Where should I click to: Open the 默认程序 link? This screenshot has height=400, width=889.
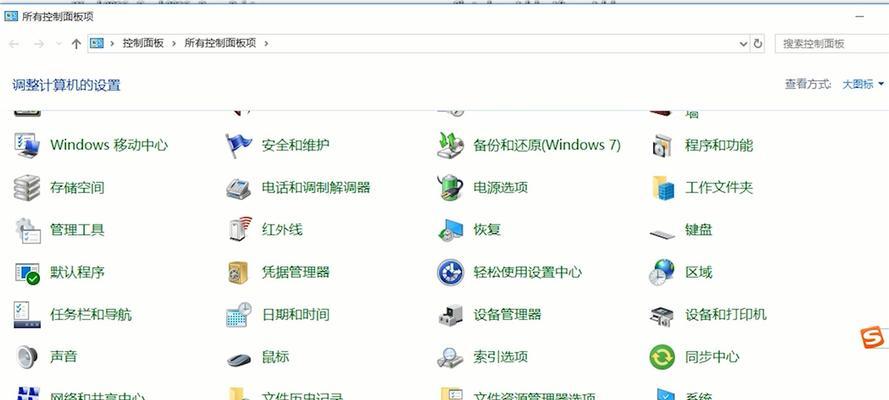tap(77, 273)
